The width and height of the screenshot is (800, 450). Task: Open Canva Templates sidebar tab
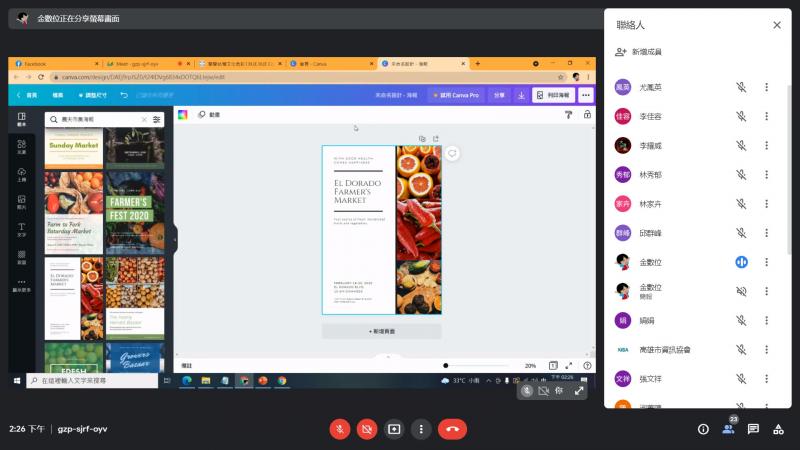(x=21, y=119)
